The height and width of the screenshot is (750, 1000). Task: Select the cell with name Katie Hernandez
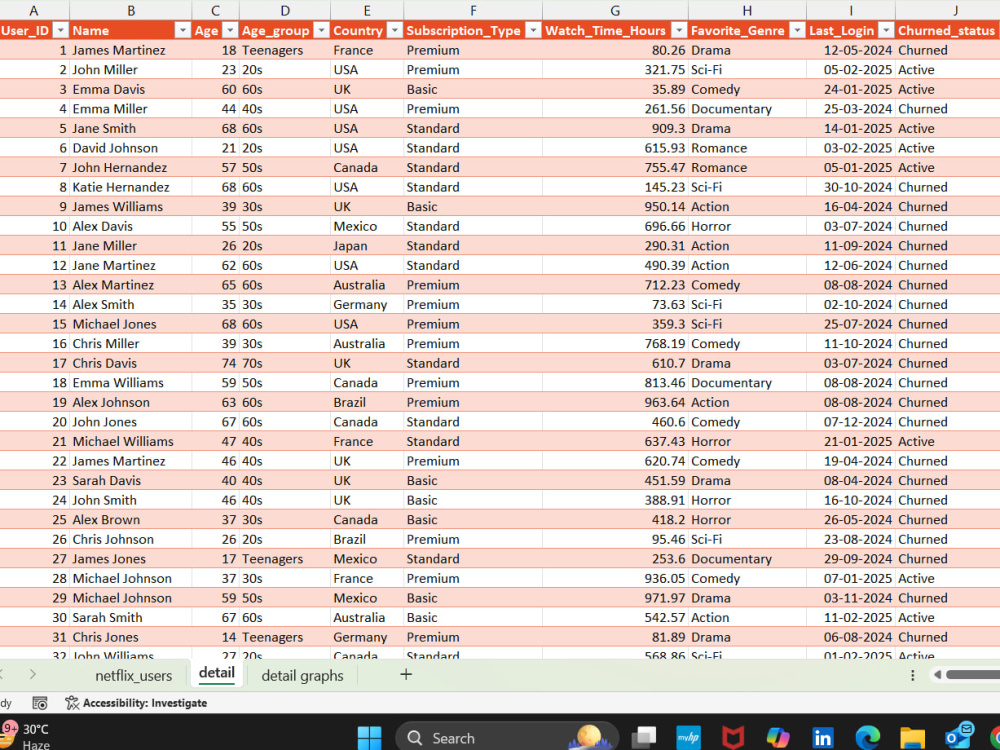point(131,187)
